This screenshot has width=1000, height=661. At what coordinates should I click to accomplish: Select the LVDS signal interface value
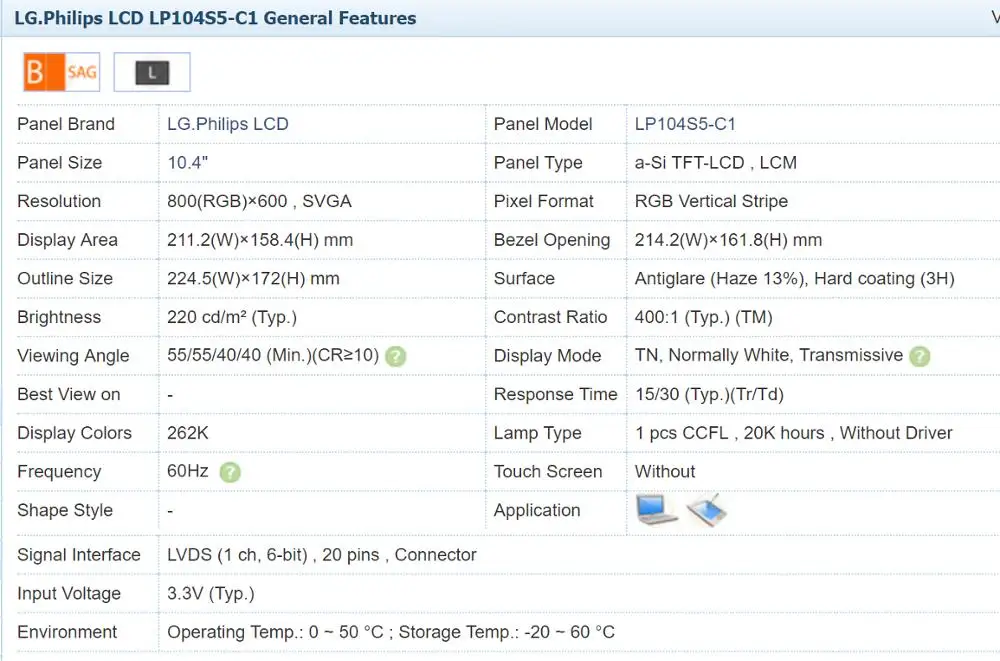321,554
